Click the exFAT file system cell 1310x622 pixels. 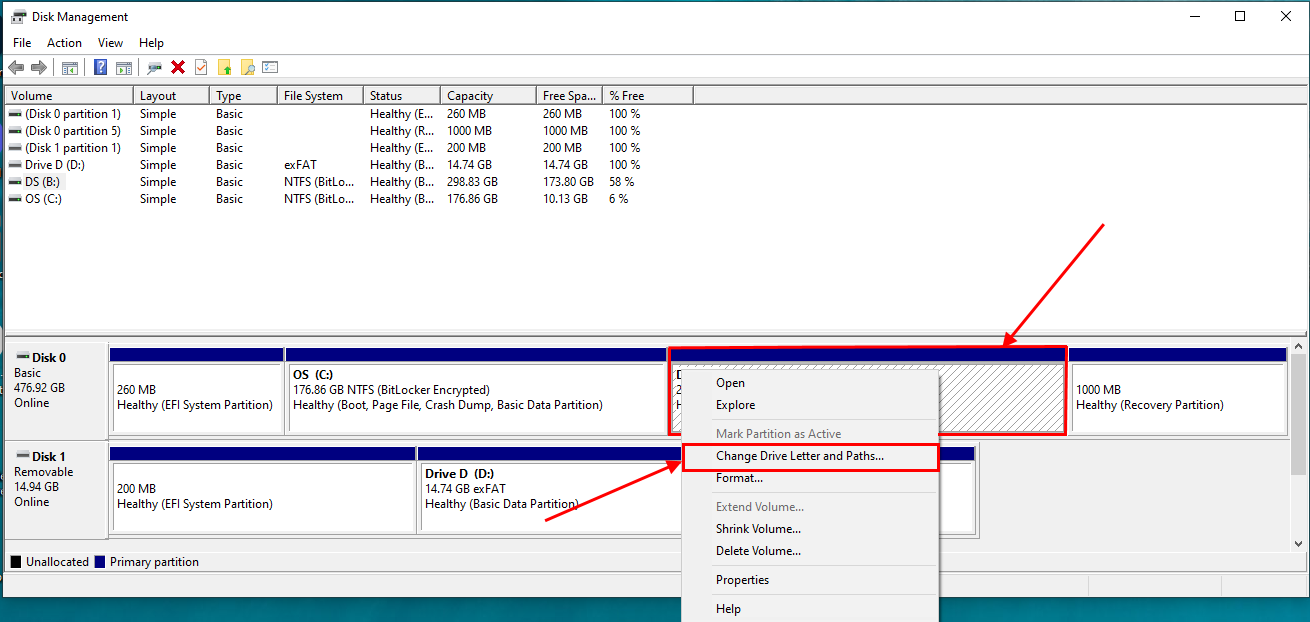click(301, 165)
